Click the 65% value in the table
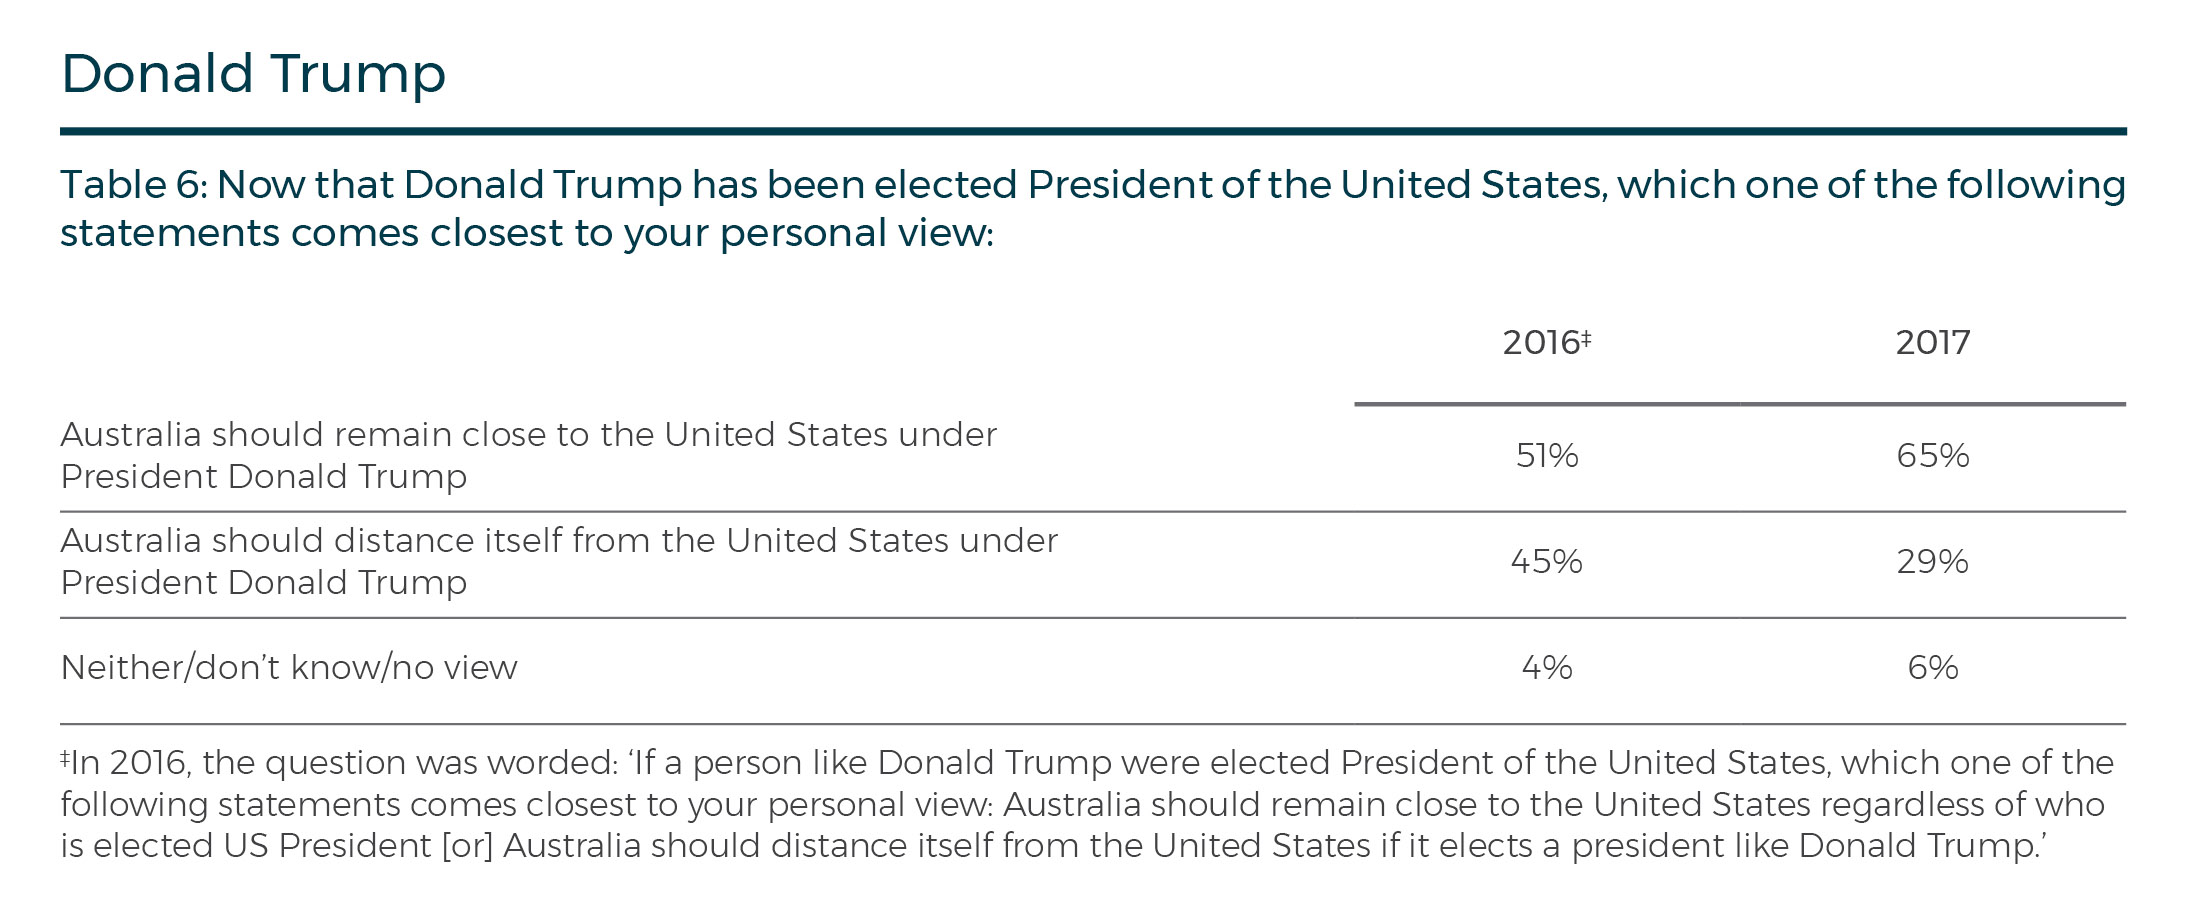 point(1932,456)
